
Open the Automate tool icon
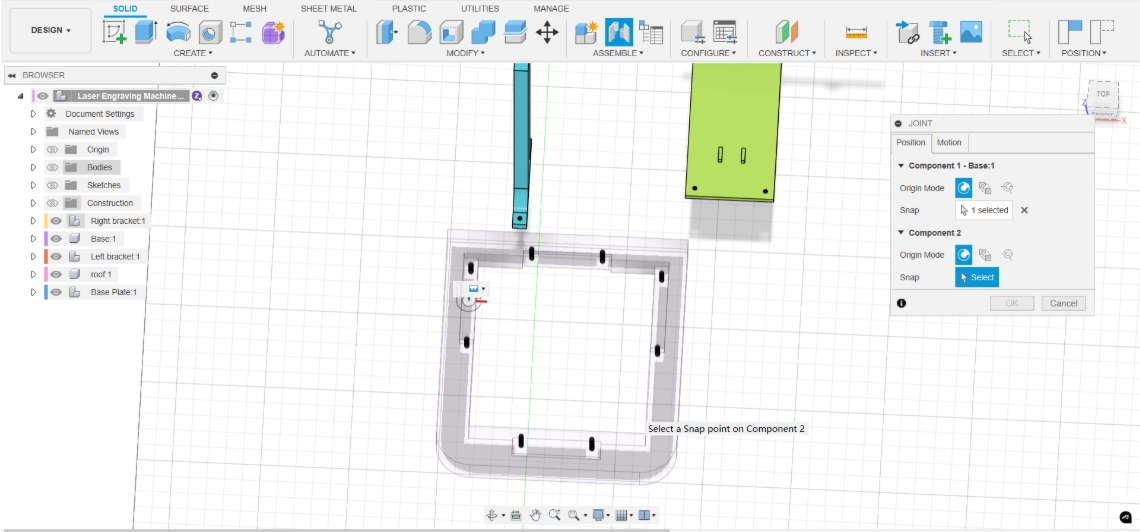coord(330,32)
